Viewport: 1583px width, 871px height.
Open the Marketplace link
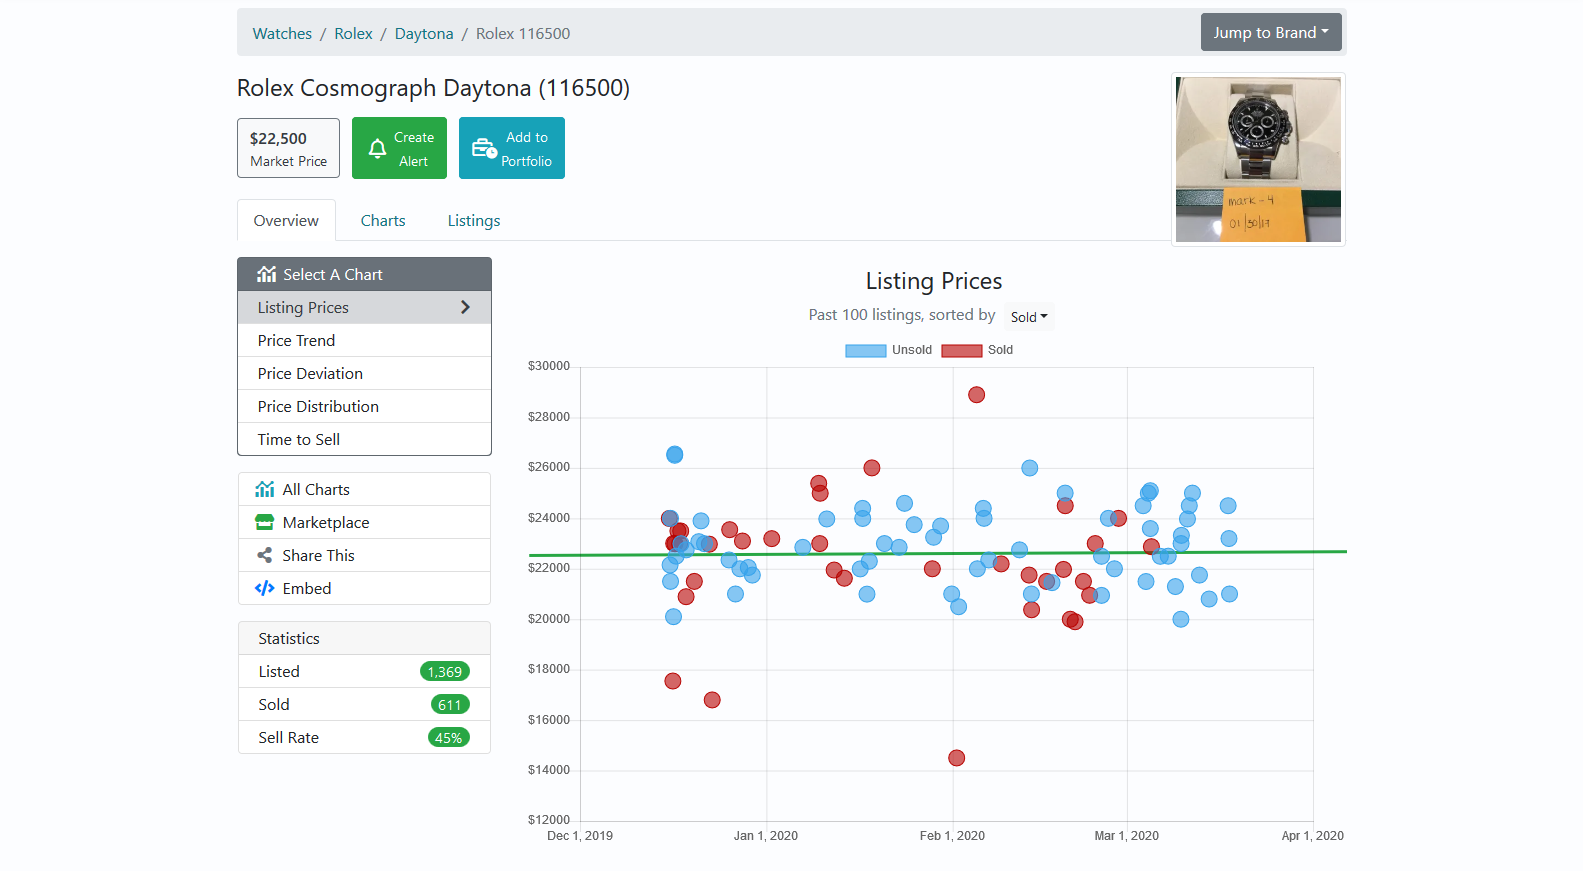(x=364, y=522)
